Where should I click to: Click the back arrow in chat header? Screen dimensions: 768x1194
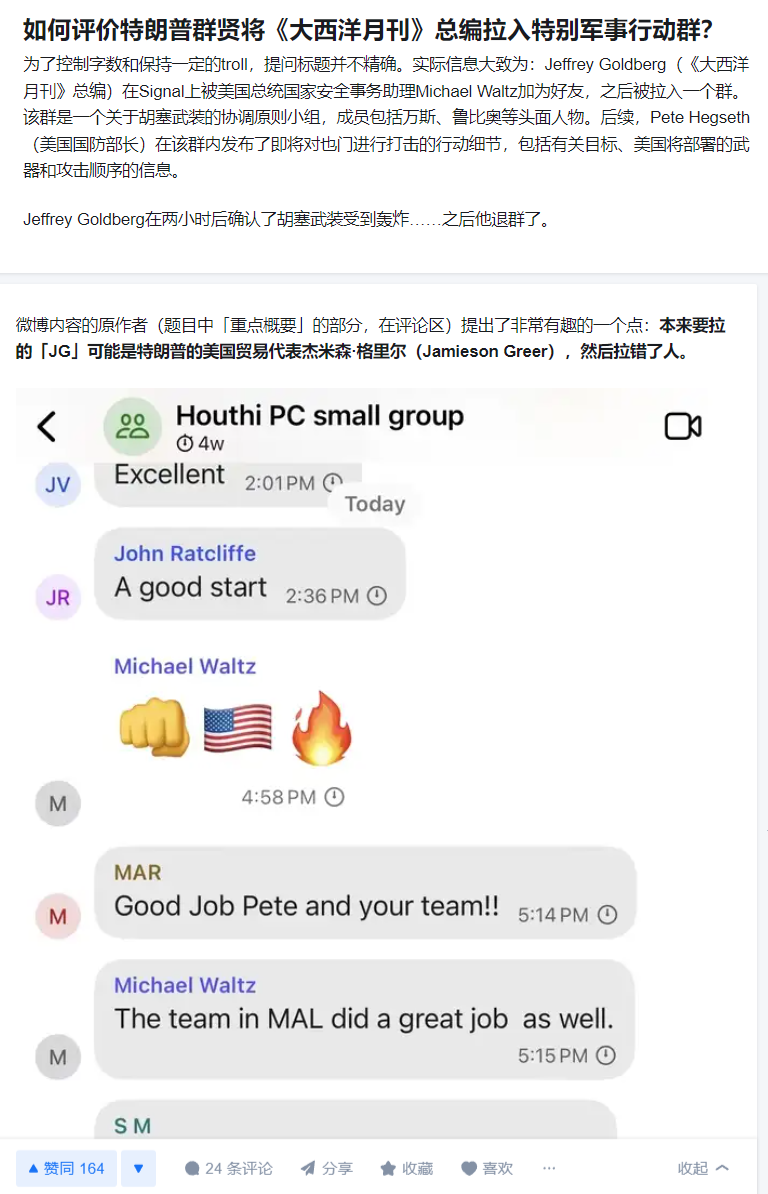point(47,426)
